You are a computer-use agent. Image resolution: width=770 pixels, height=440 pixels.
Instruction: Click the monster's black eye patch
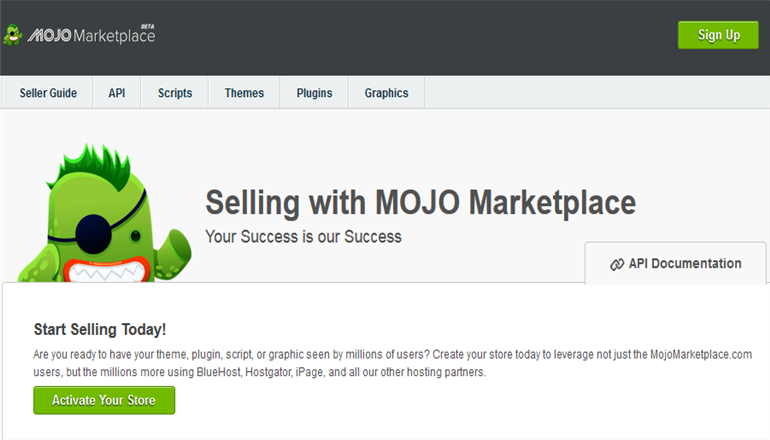pyautogui.click(x=93, y=234)
